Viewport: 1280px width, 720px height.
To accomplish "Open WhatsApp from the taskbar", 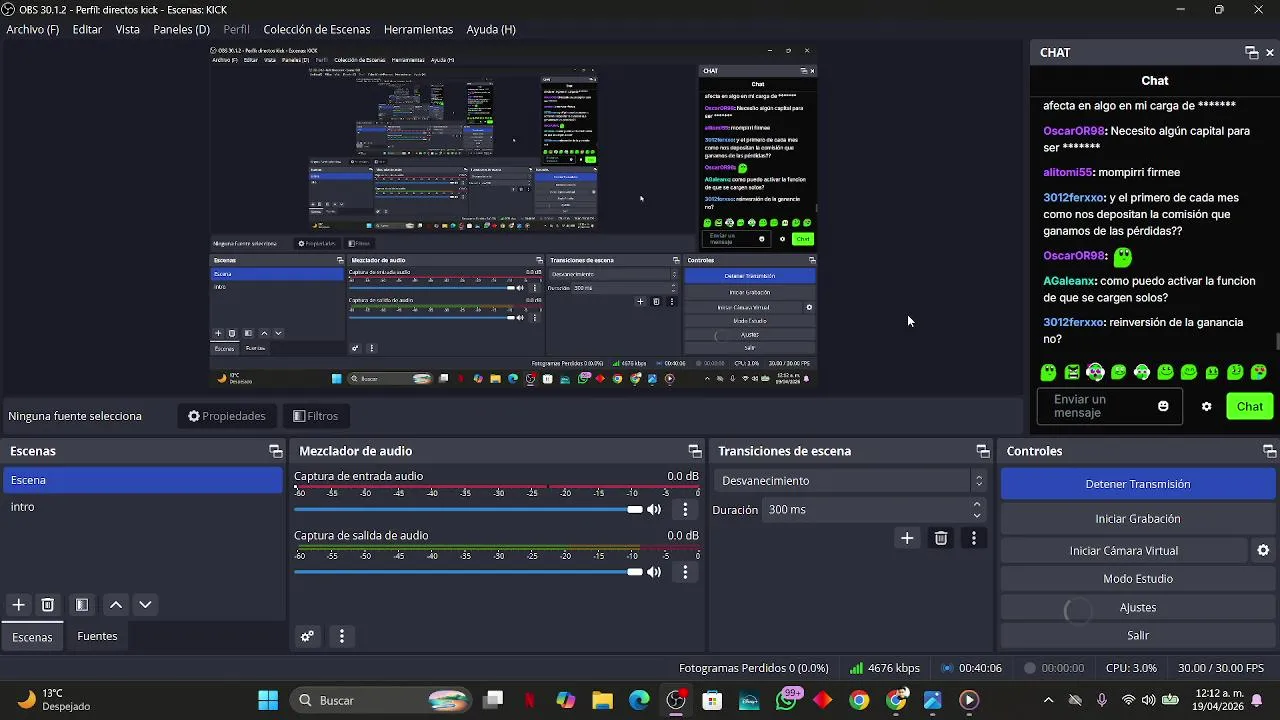I will tap(786, 700).
